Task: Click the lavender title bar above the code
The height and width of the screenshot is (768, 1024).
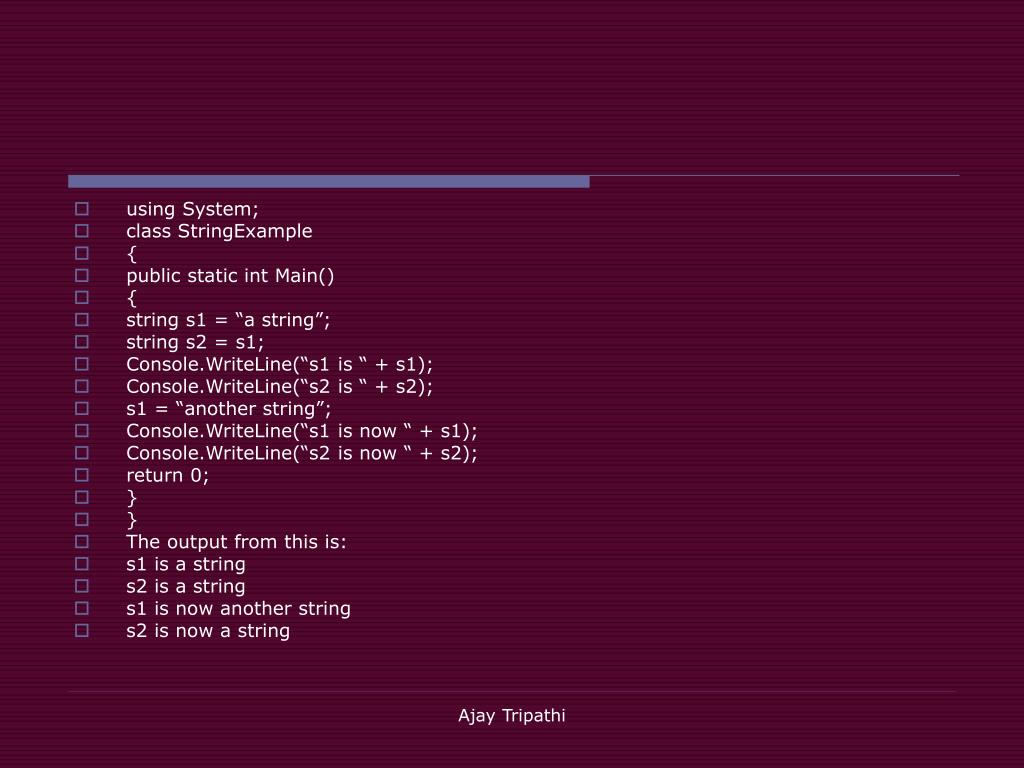Action: (328, 182)
